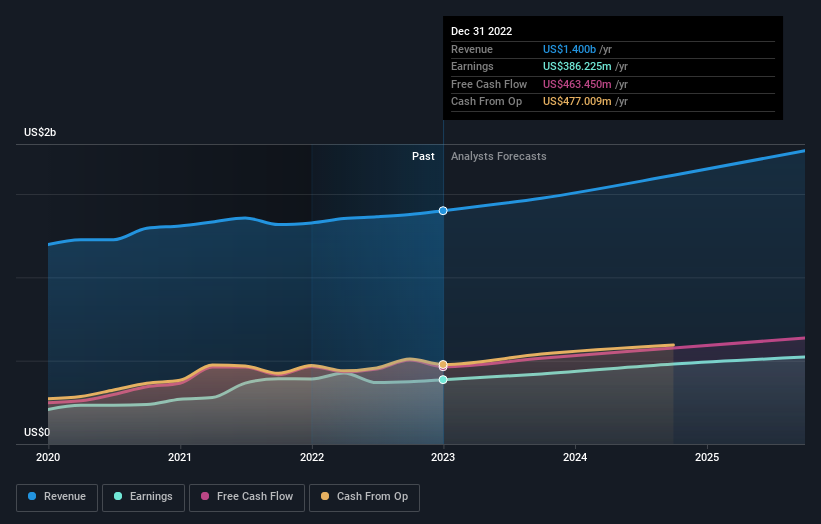Screen dimensions: 821x524
Task: Click the 2023 x-axis label
Action: 443,457
